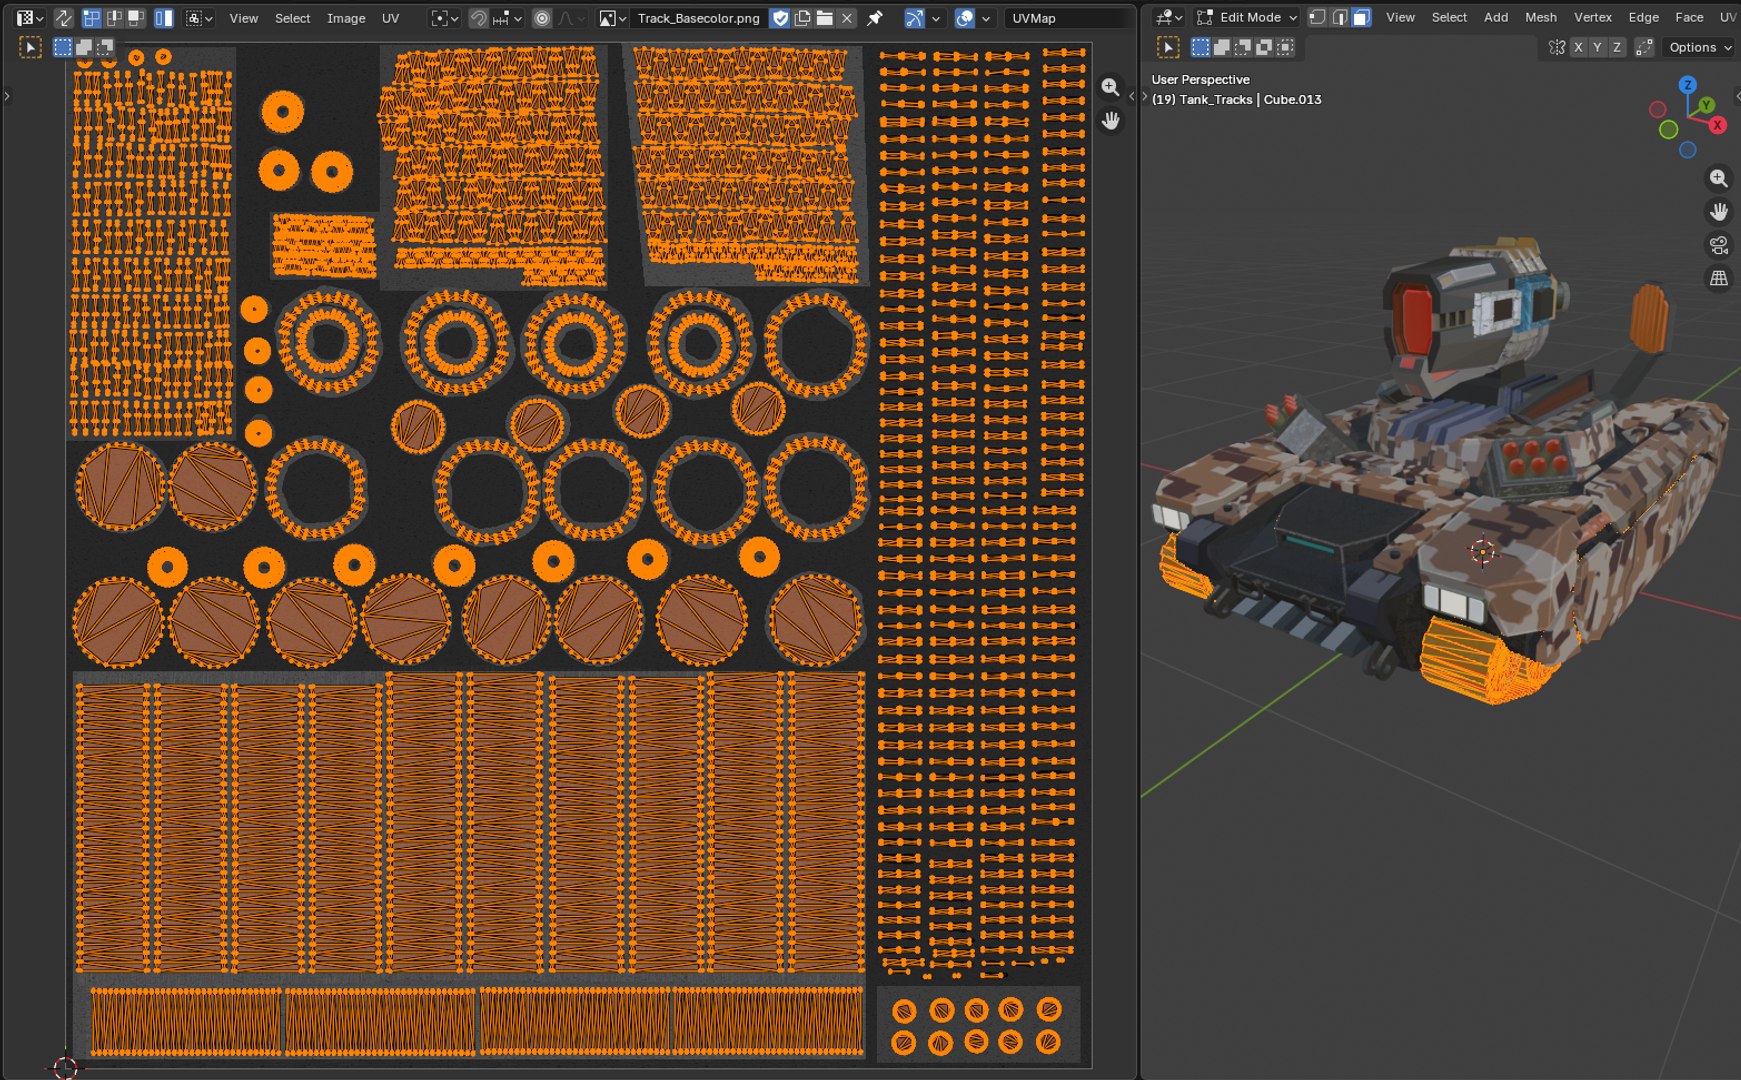The width and height of the screenshot is (1741, 1080).
Task: Toggle UV editor gizmo visibility
Action: (914, 18)
